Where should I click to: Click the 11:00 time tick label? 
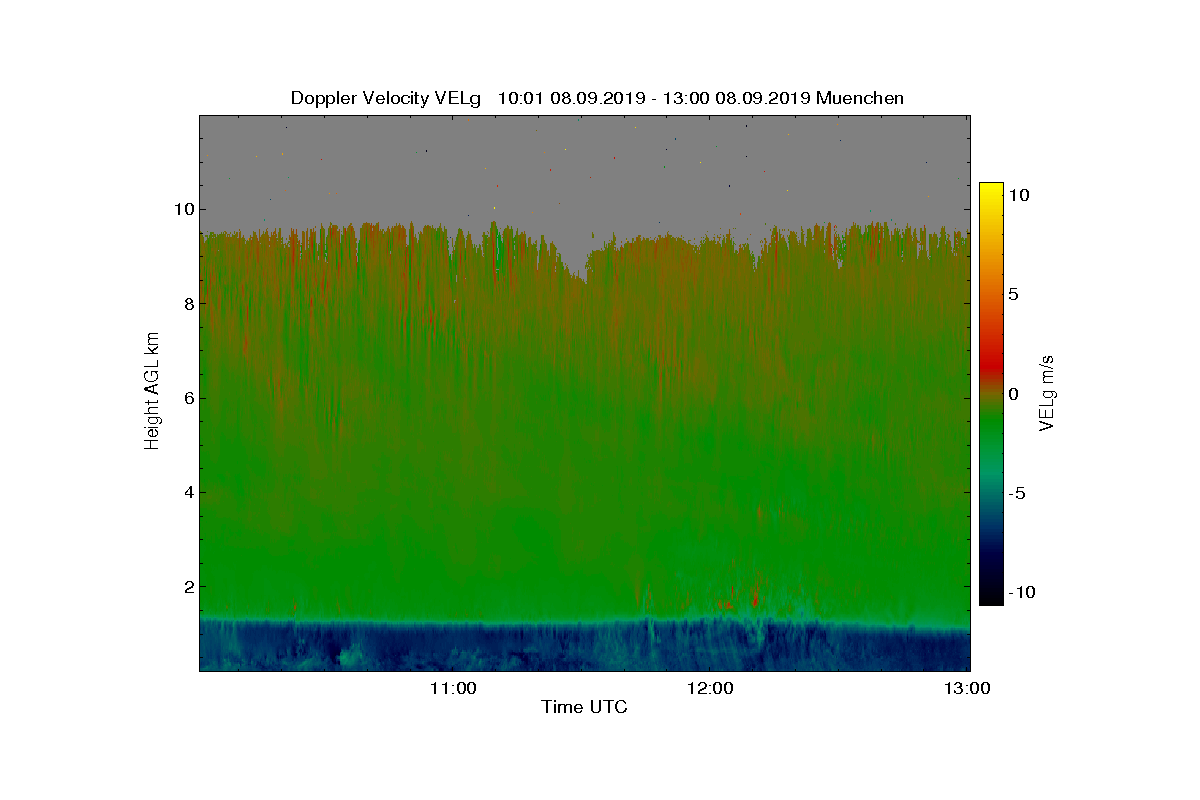[x=455, y=688]
